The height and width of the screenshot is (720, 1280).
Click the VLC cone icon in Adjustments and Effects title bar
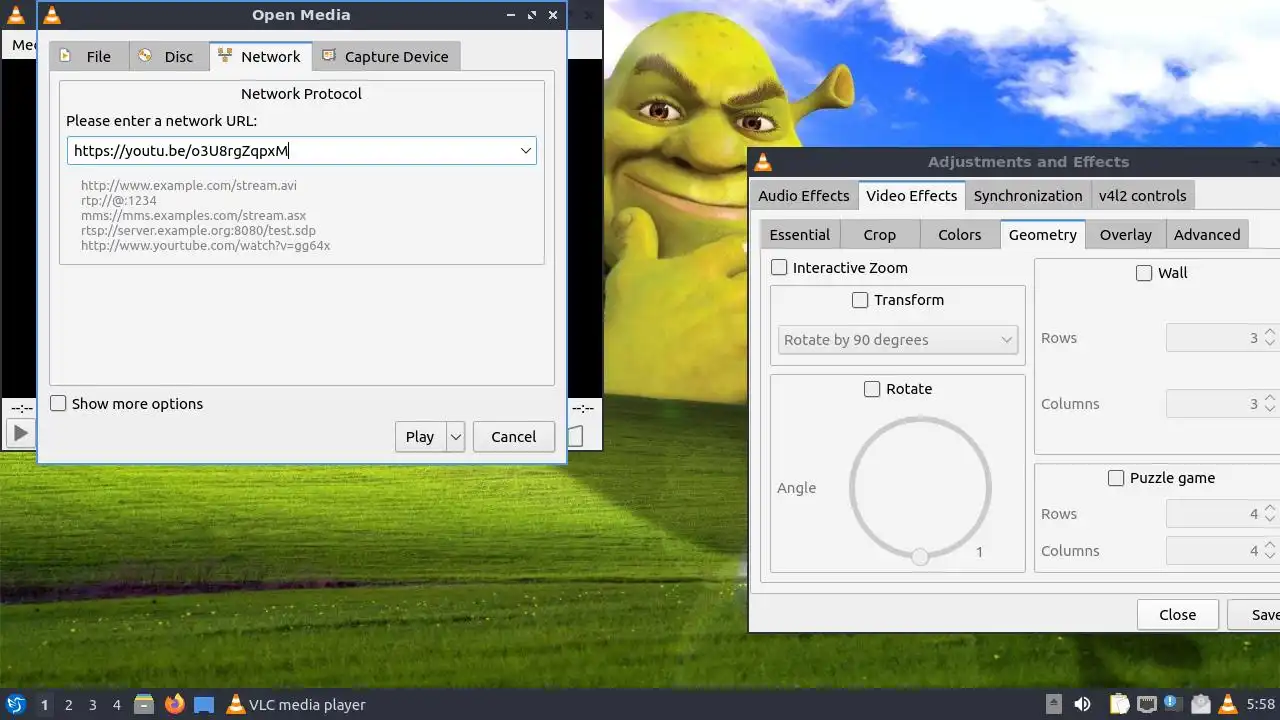click(x=763, y=162)
